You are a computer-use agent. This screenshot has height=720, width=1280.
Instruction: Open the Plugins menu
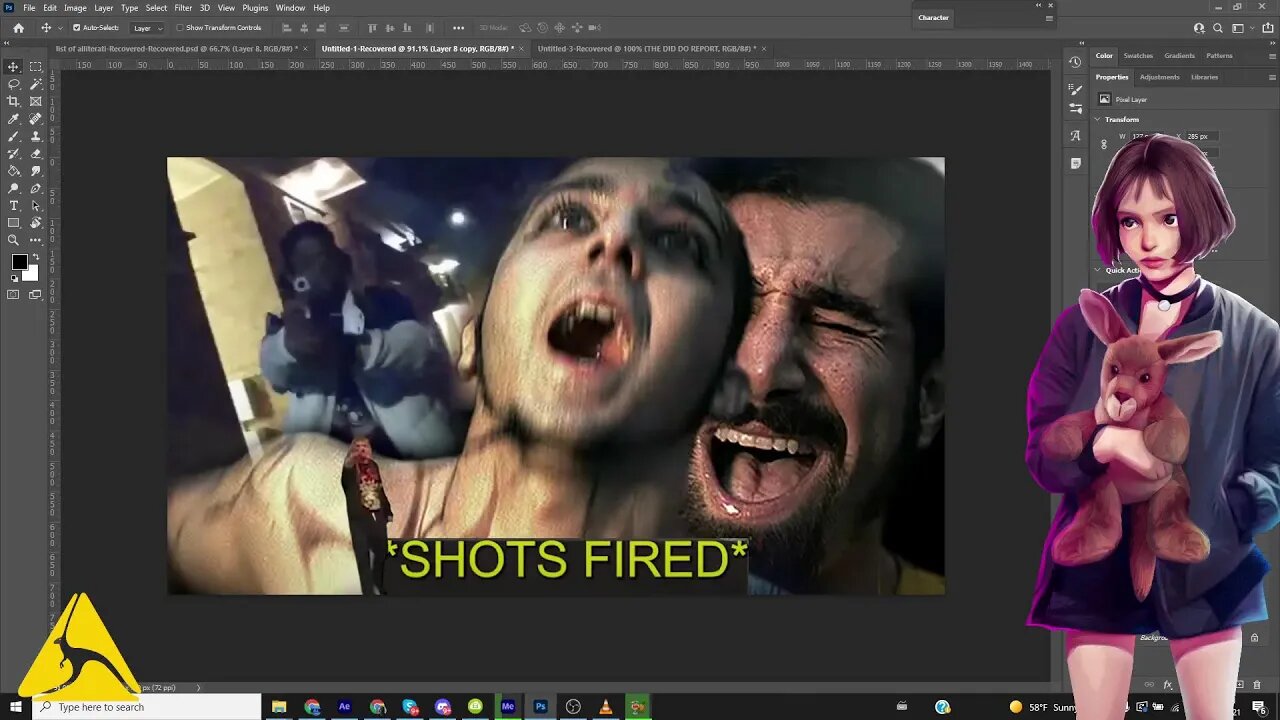tap(255, 8)
